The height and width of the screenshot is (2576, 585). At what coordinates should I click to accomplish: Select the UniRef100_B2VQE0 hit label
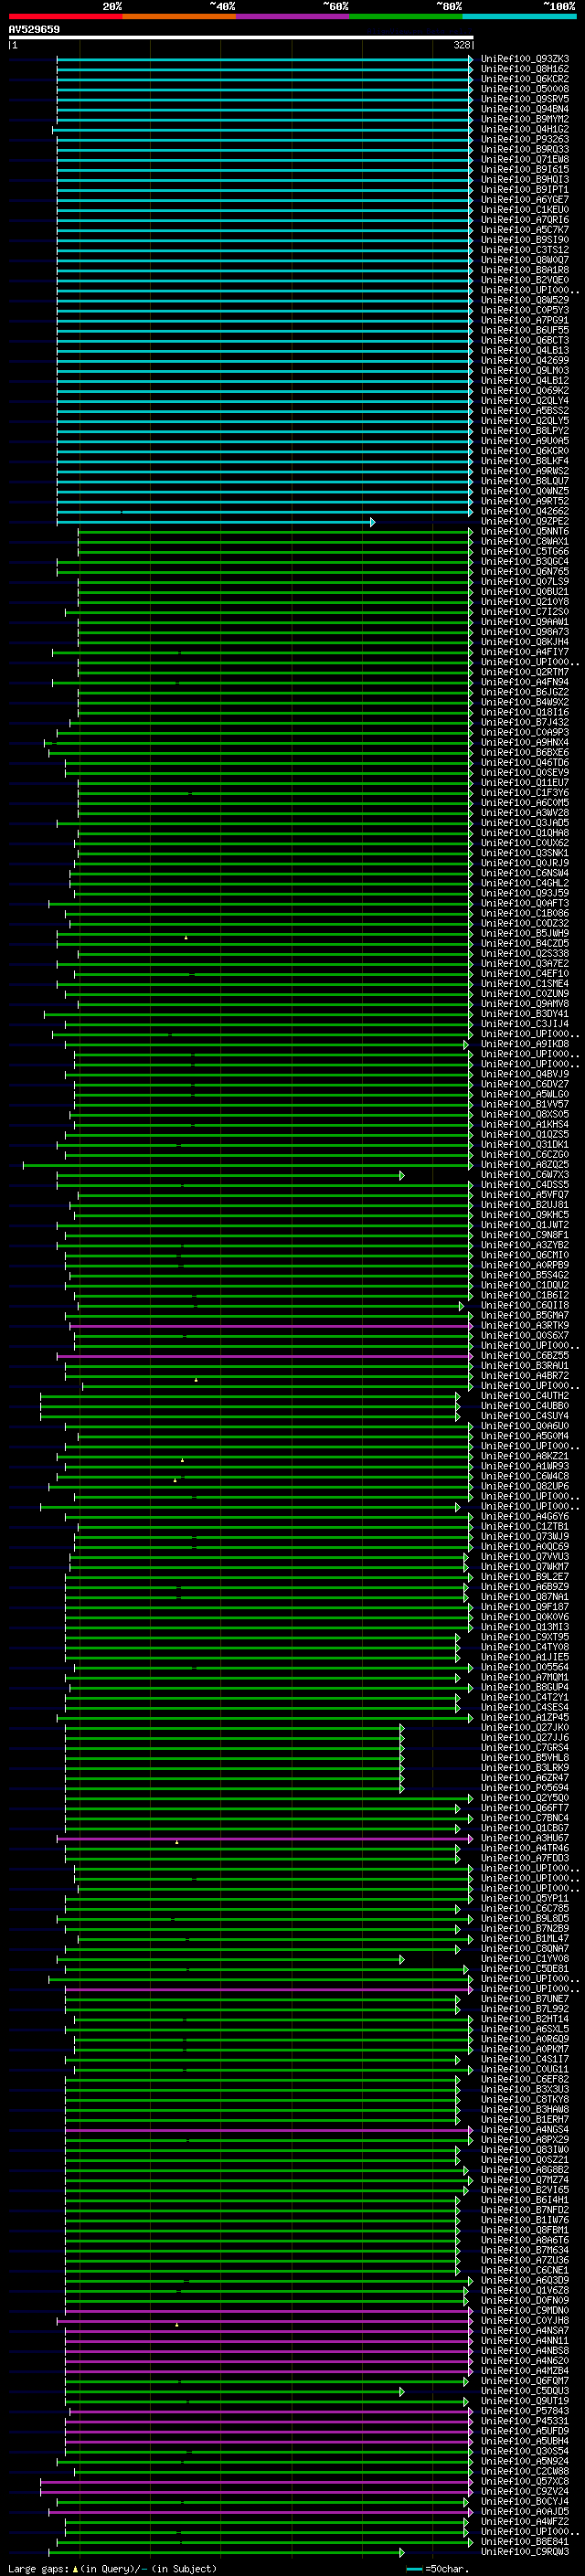(525, 280)
